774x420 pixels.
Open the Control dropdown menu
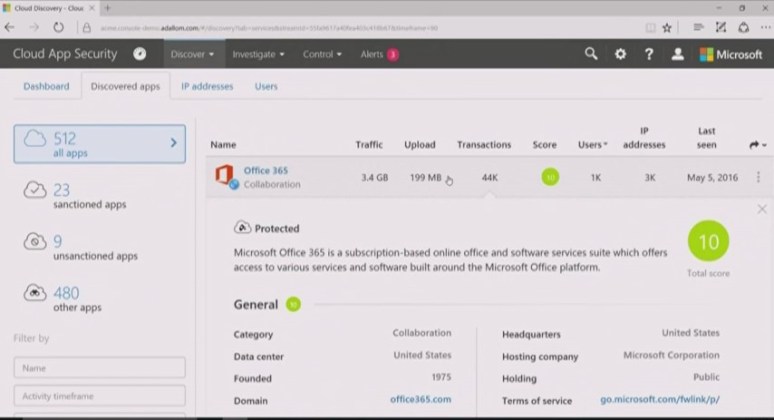click(x=322, y=54)
